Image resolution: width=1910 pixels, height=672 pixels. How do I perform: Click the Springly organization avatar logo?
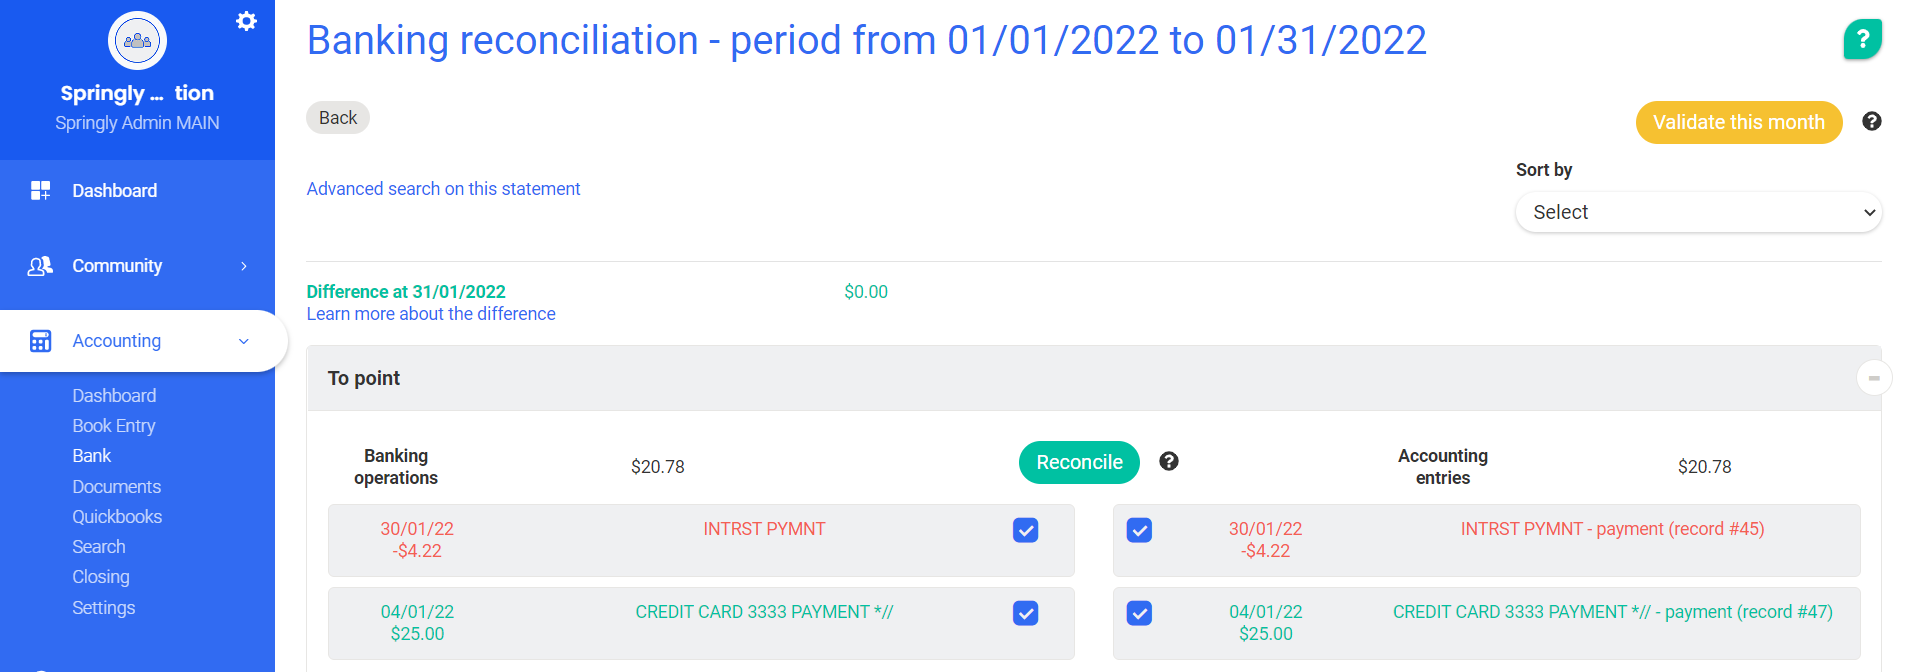point(137,41)
